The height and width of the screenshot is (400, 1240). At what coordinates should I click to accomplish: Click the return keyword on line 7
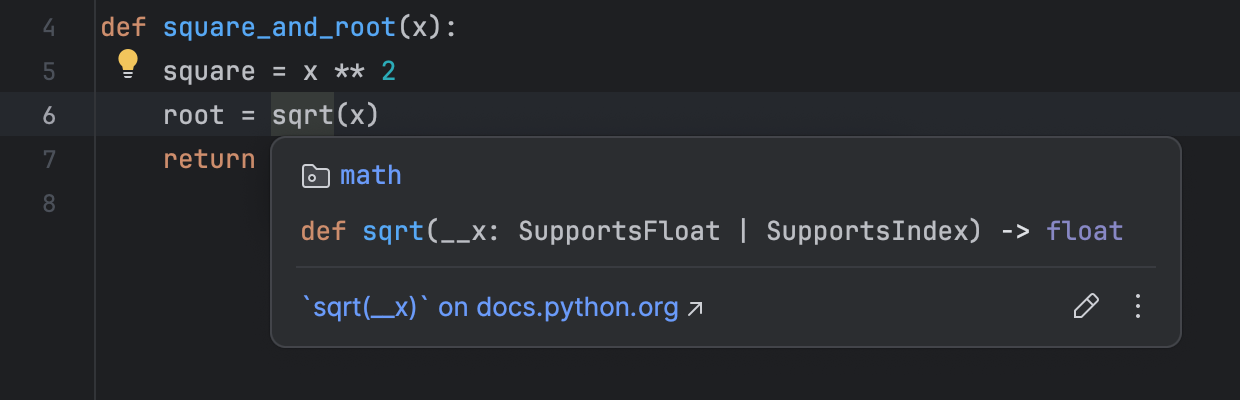click(x=209, y=159)
